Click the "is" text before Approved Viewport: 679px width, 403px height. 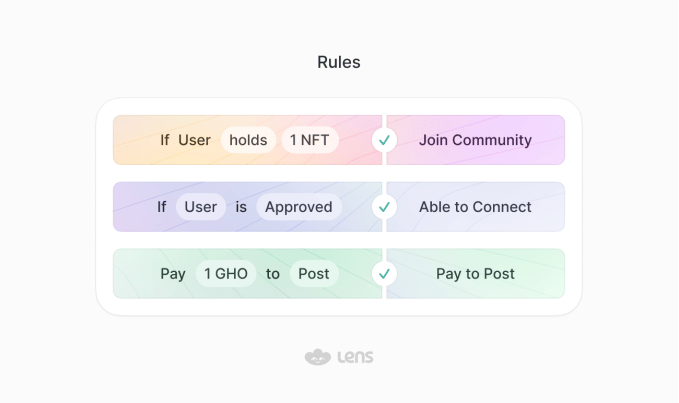click(x=241, y=207)
